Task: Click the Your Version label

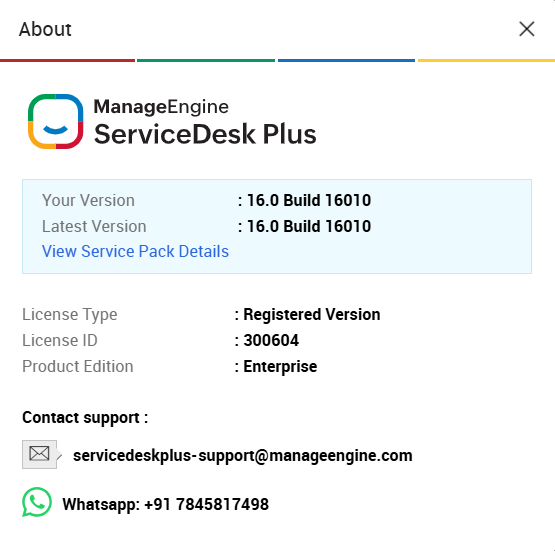Action: pos(88,200)
